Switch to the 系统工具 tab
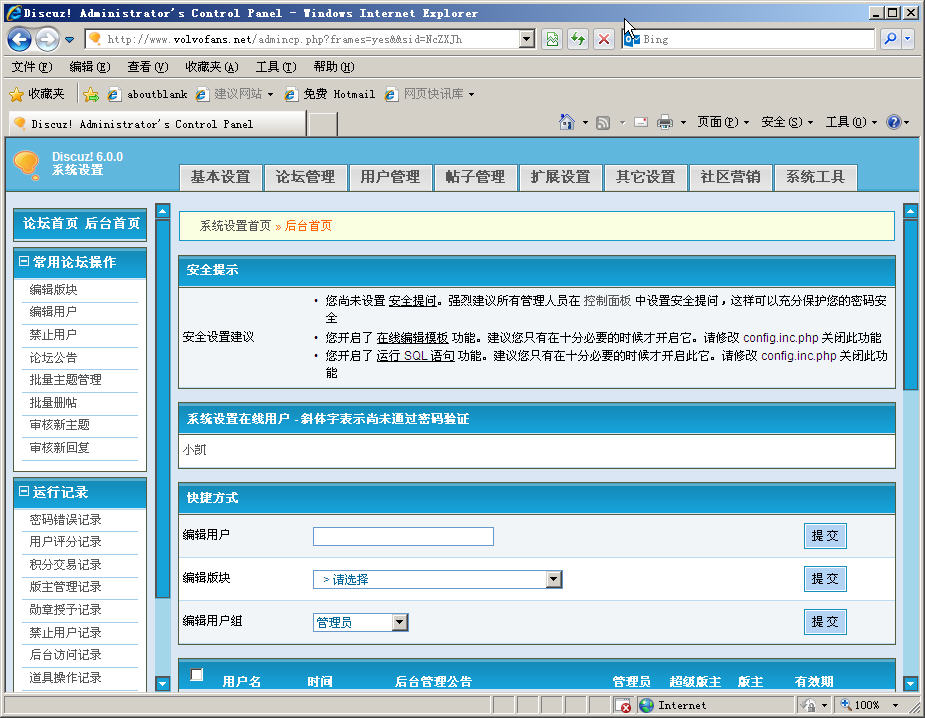The height and width of the screenshot is (718, 925). [x=815, y=177]
